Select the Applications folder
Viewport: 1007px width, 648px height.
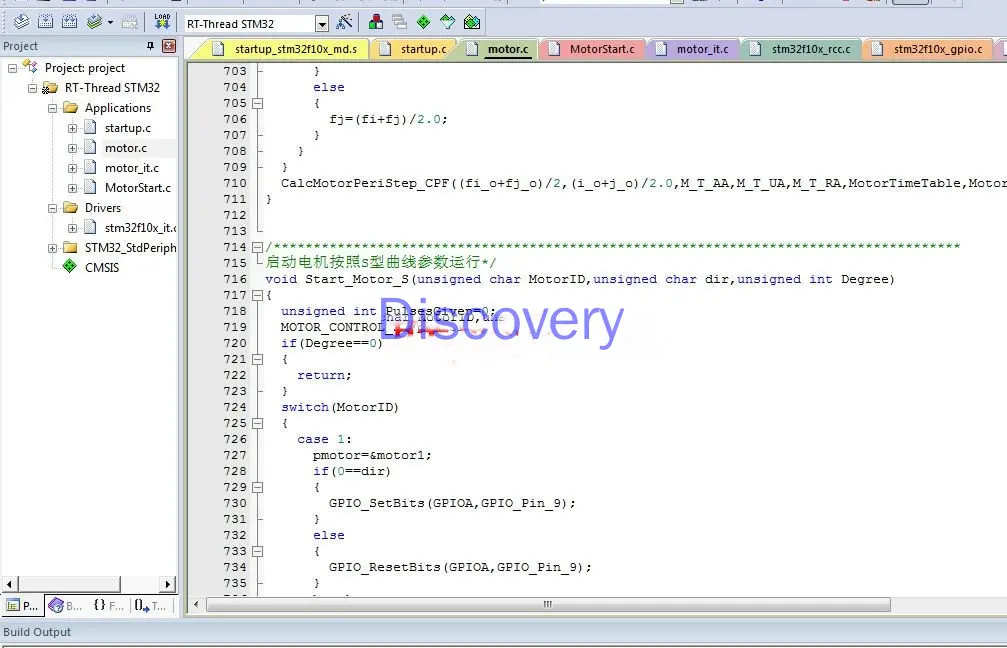[x=118, y=108]
